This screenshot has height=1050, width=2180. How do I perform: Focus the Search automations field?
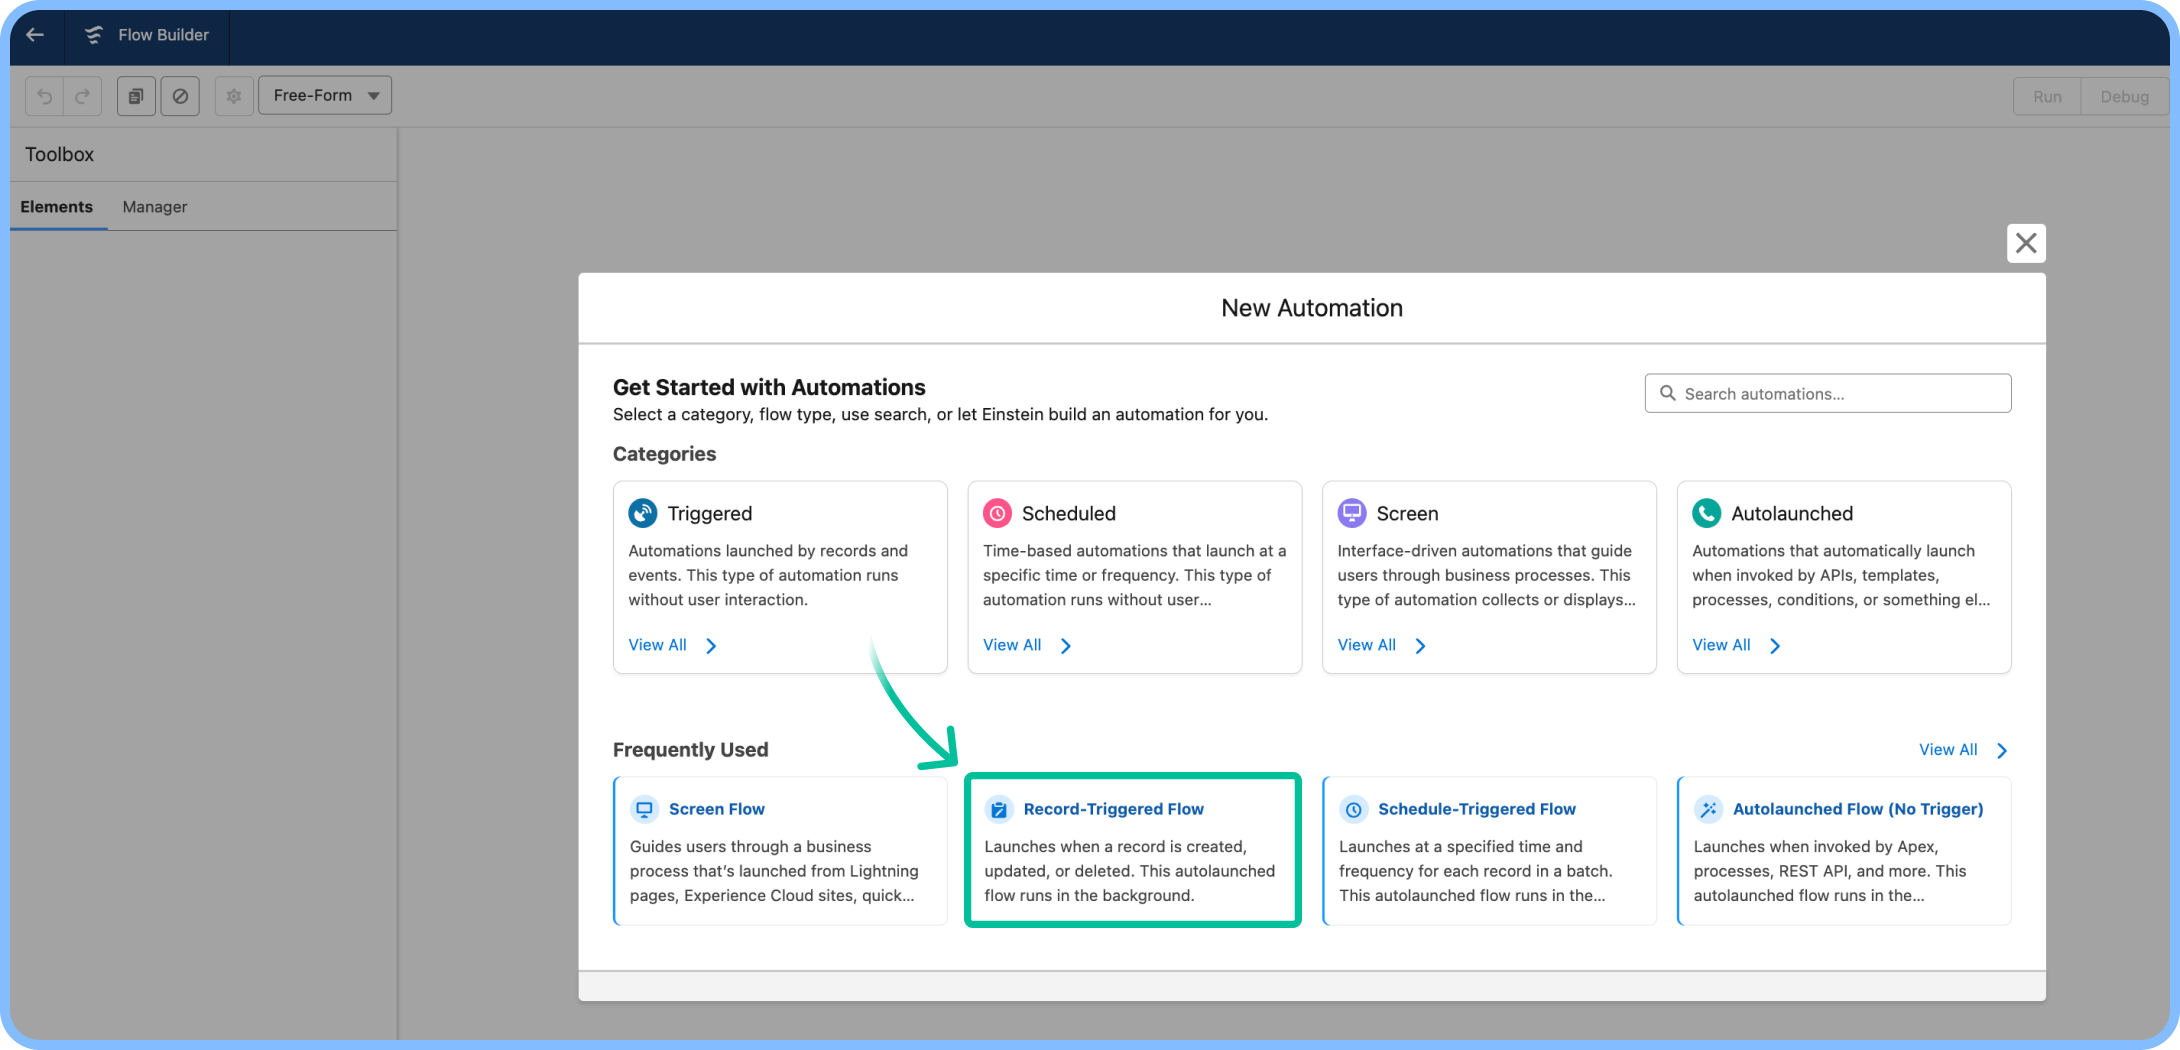point(1828,394)
